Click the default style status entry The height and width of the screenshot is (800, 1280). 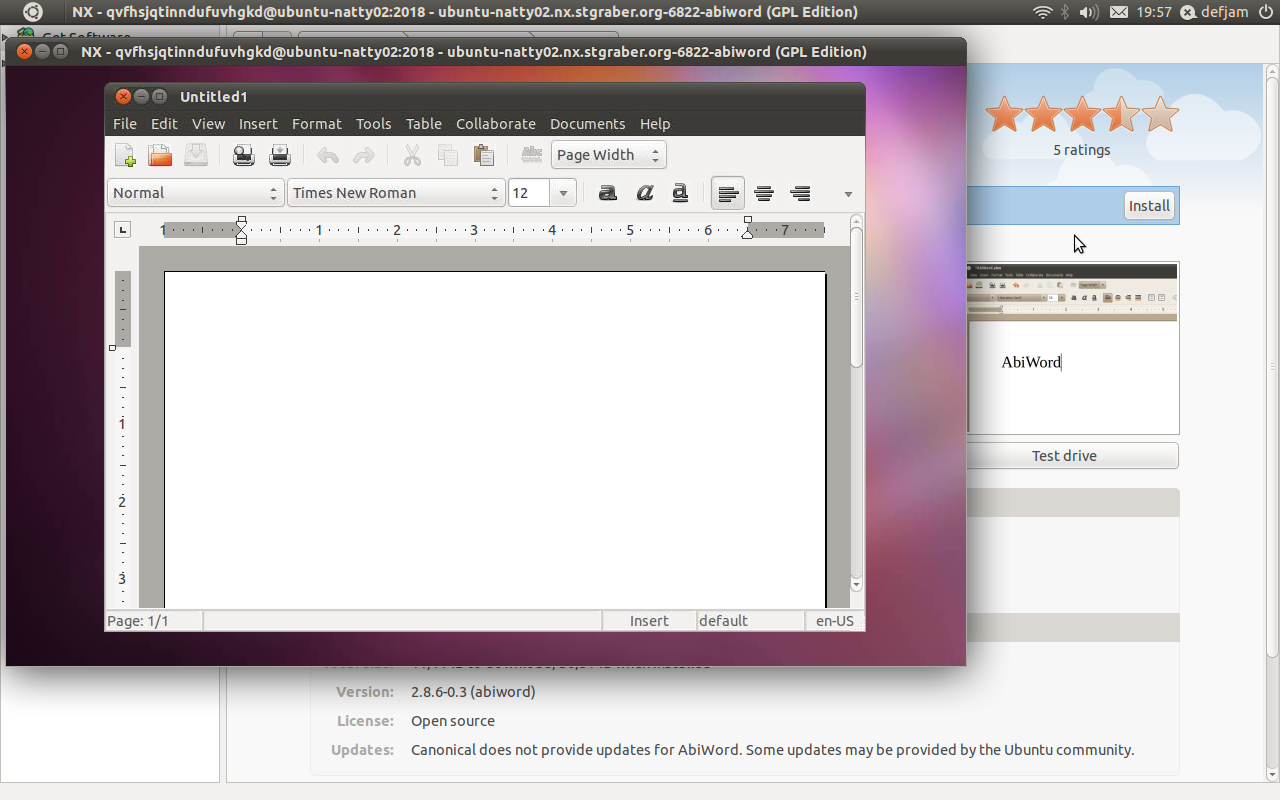point(751,621)
